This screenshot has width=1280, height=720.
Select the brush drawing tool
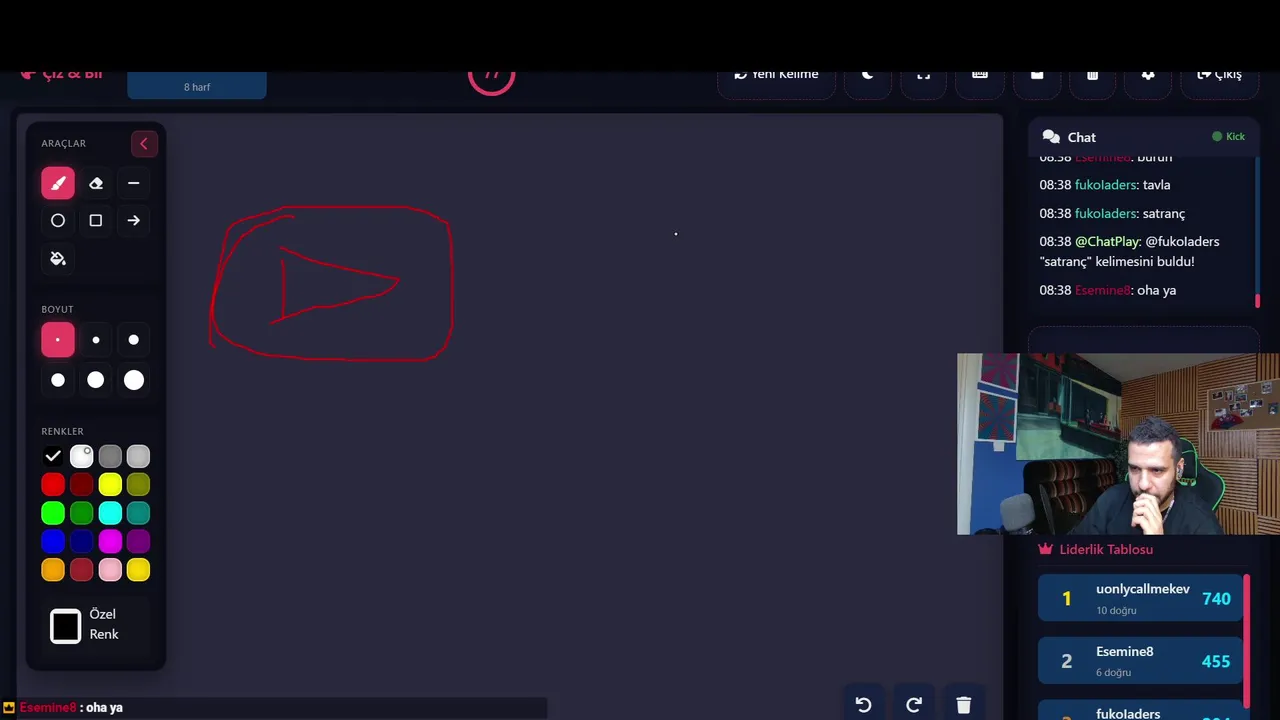click(58, 183)
